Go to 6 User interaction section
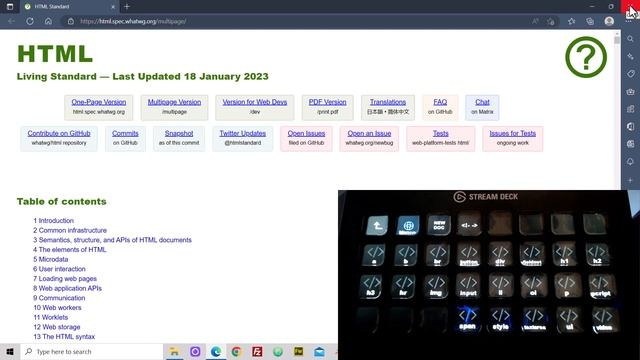This screenshot has width=640, height=360. point(59,269)
